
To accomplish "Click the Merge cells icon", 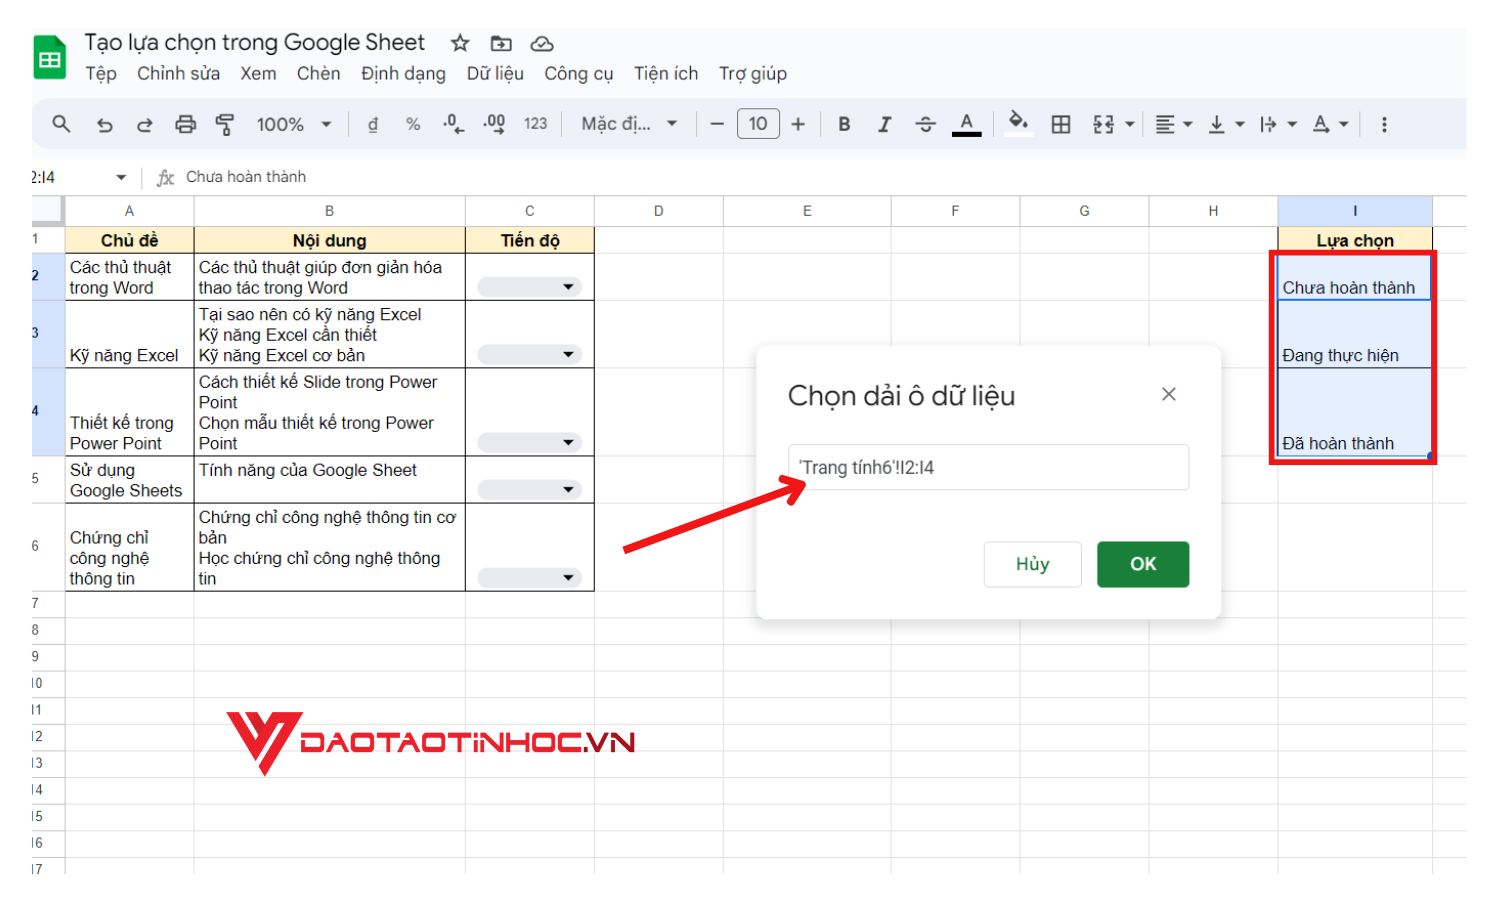I will [x=1102, y=124].
